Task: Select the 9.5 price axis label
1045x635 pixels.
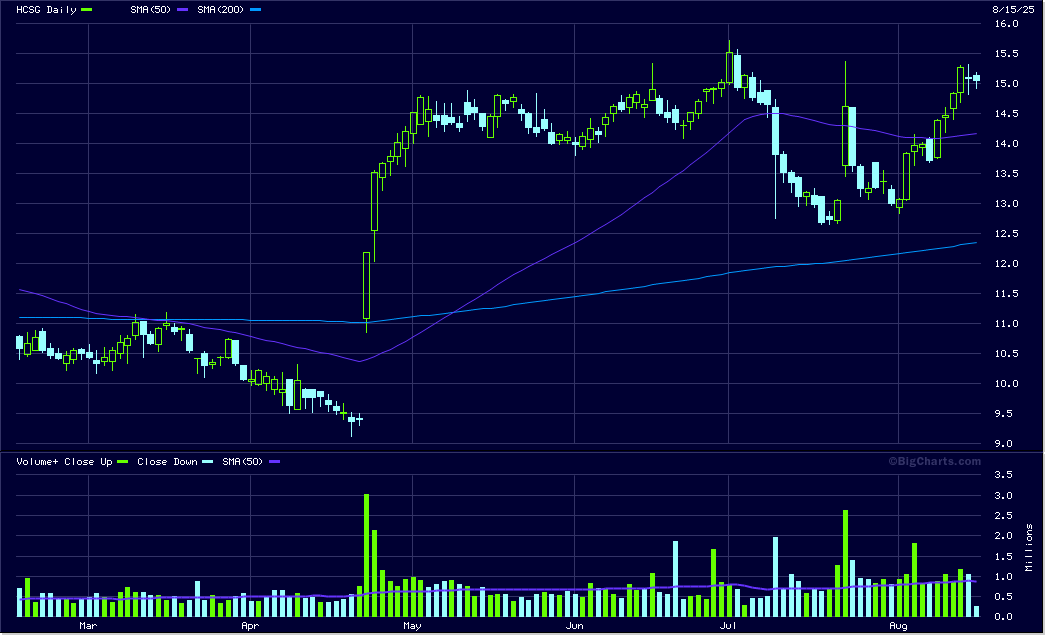Action: pyautogui.click(x=1006, y=414)
